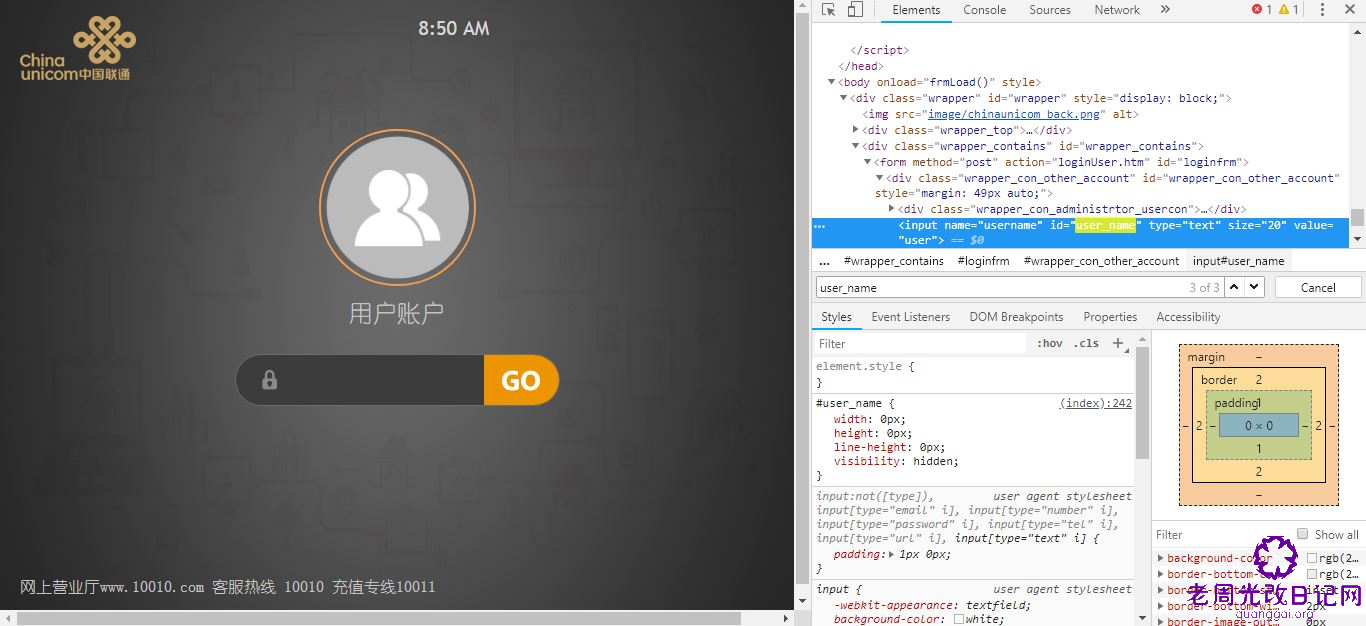
Task: Switch to the Elements tab
Action: (x=916, y=10)
